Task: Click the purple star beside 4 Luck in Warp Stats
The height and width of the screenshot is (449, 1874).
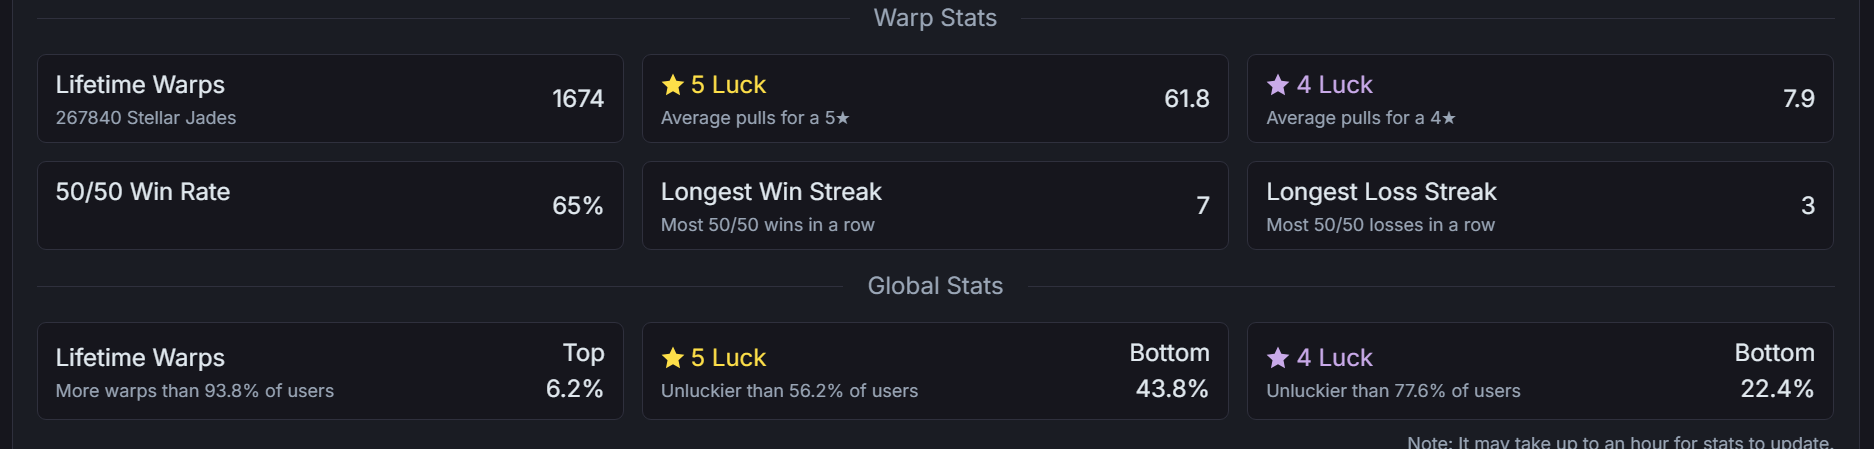Action: coord(1278,85)
